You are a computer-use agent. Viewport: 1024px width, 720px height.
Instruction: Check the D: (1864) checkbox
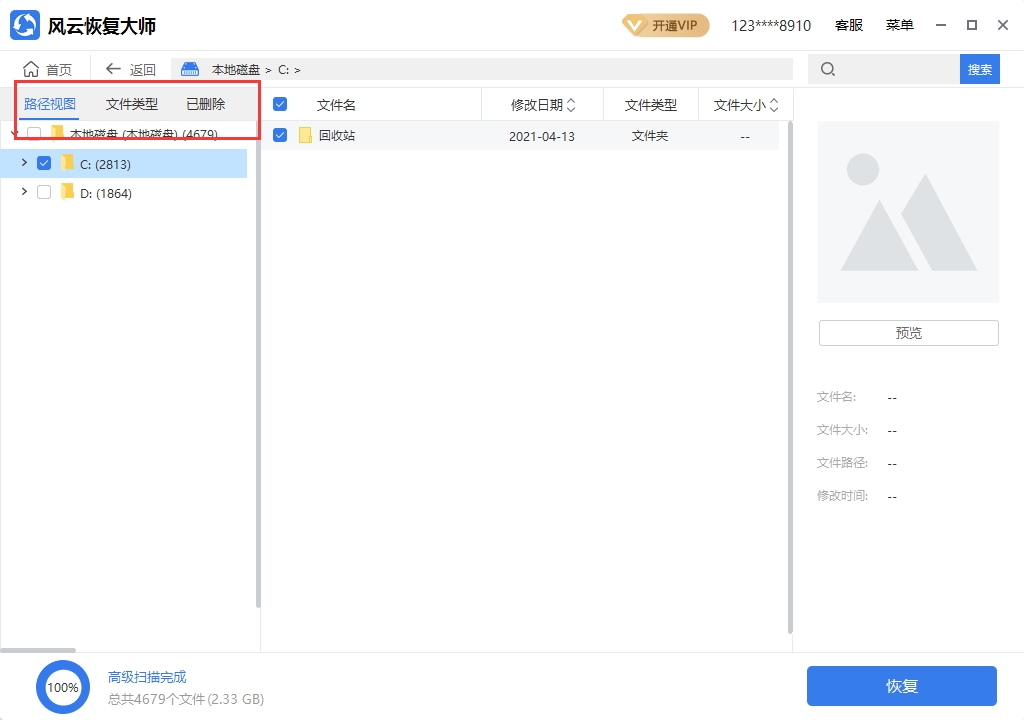pyautogui.click(x=44, y=193)
